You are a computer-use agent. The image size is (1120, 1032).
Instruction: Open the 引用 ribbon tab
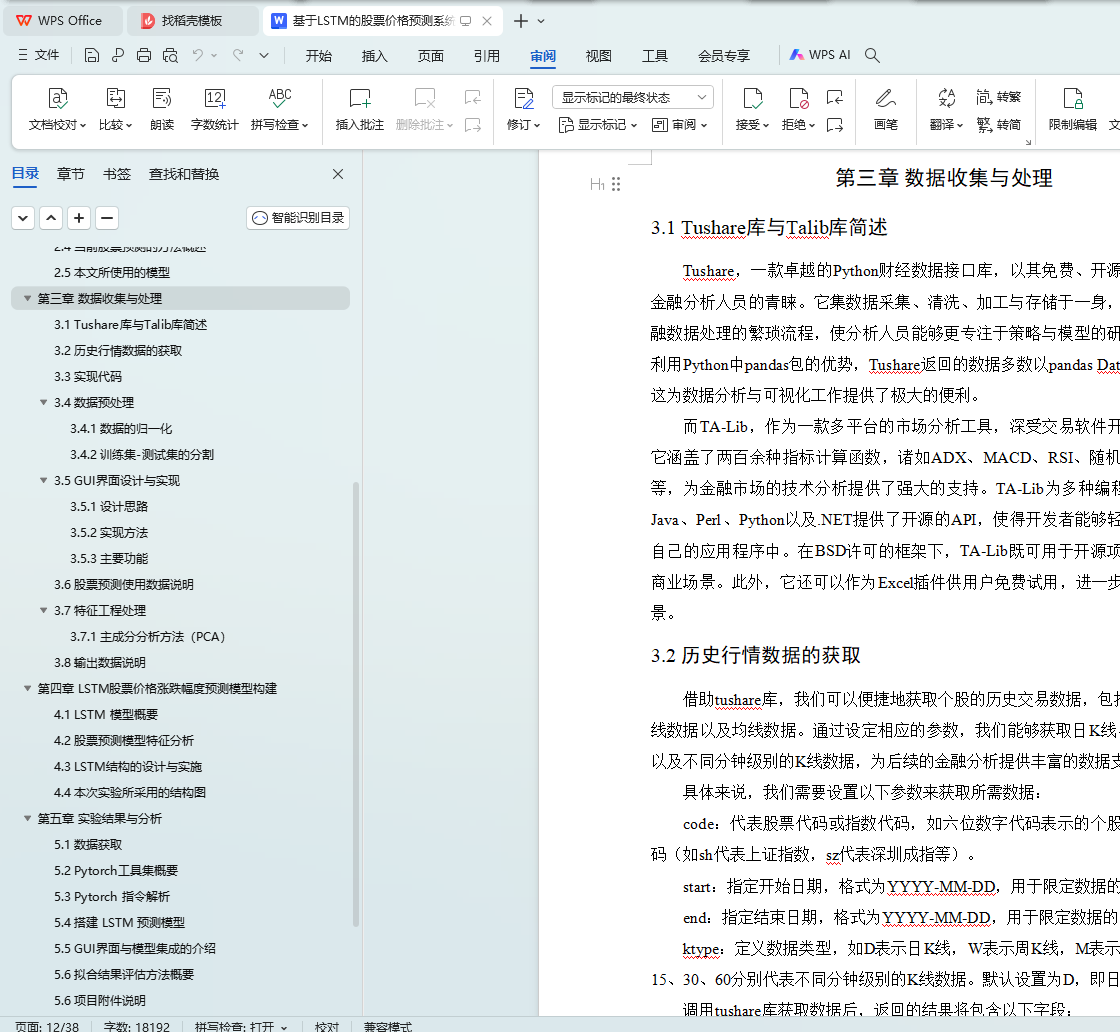pos(486,56)
